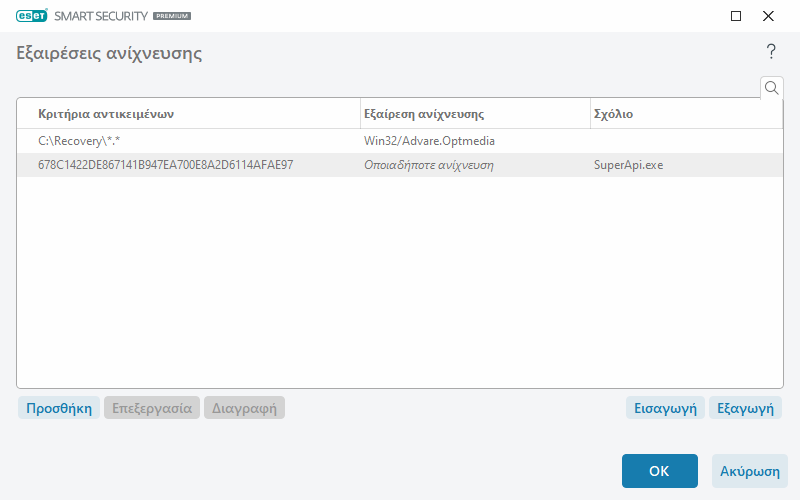The width and height of the screenshot is (800, 500).
Task: Click the PREMIUM badge in title bar
Action: (172, 16)
